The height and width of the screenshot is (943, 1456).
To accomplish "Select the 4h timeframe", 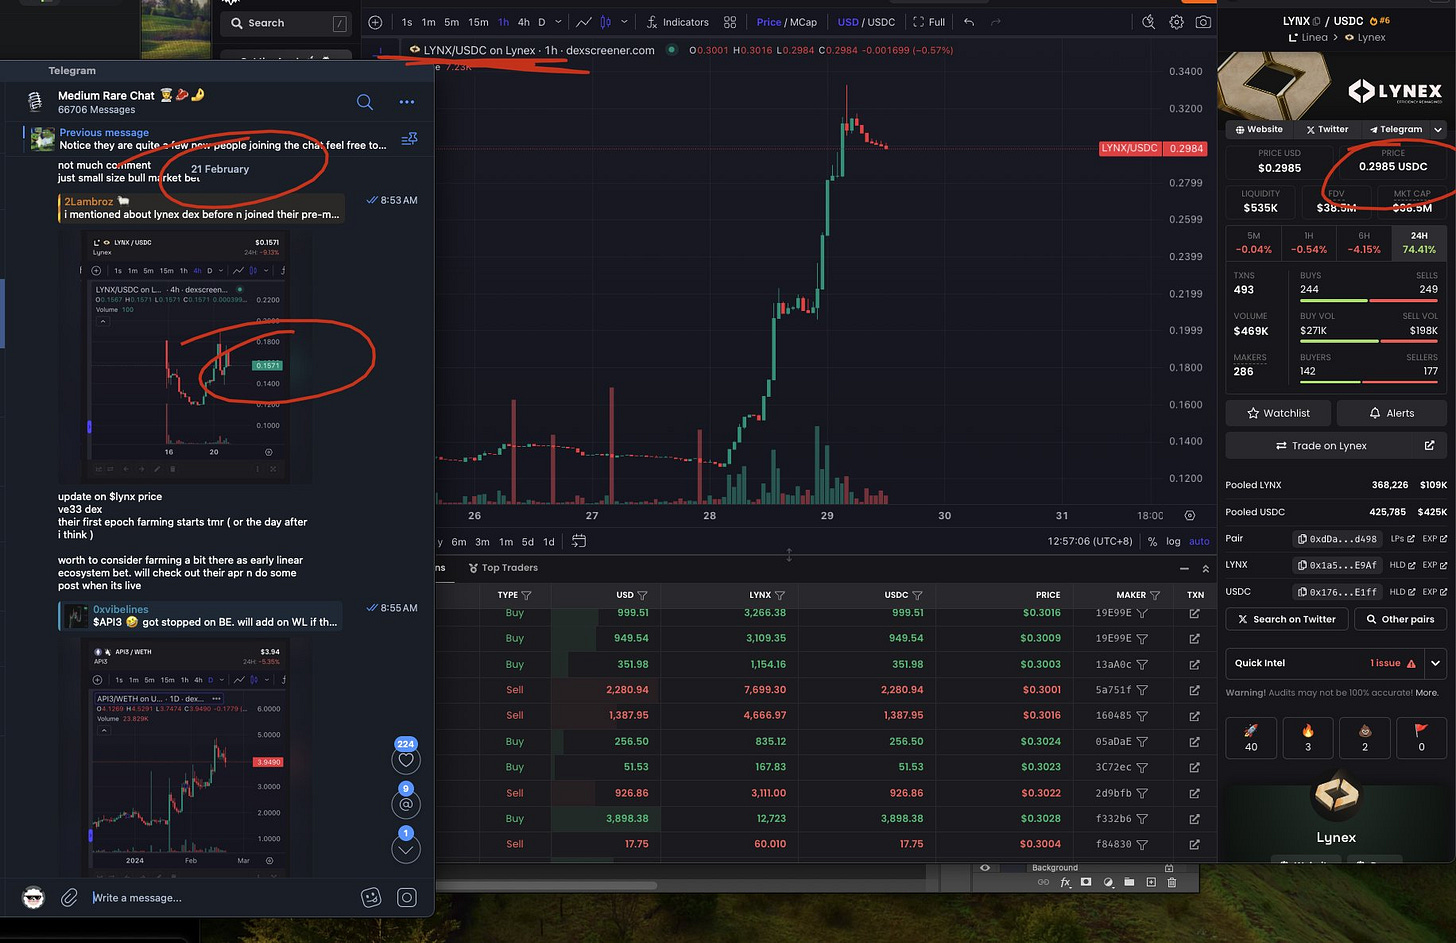I will click(x=523, y=22).
